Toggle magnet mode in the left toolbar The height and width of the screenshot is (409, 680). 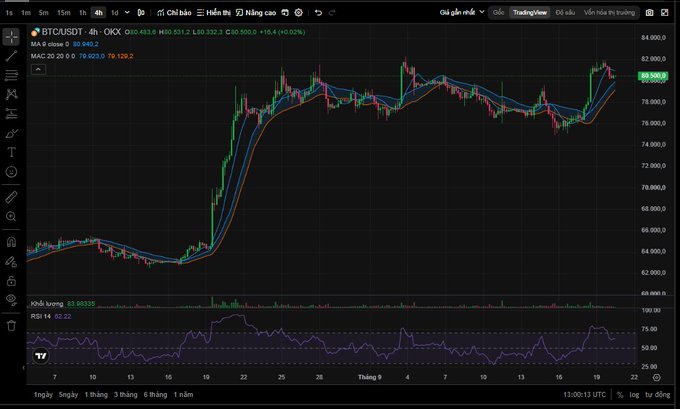pos(11,242)
